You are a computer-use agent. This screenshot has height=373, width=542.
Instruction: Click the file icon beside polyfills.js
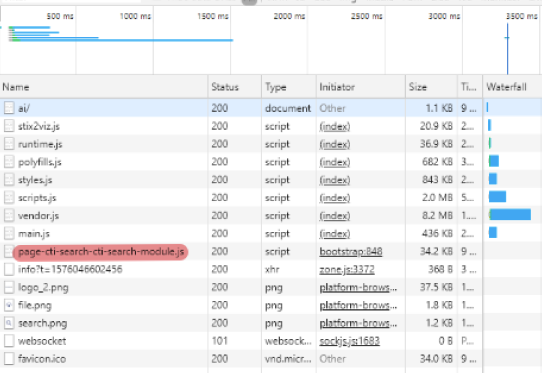(9, 162)
